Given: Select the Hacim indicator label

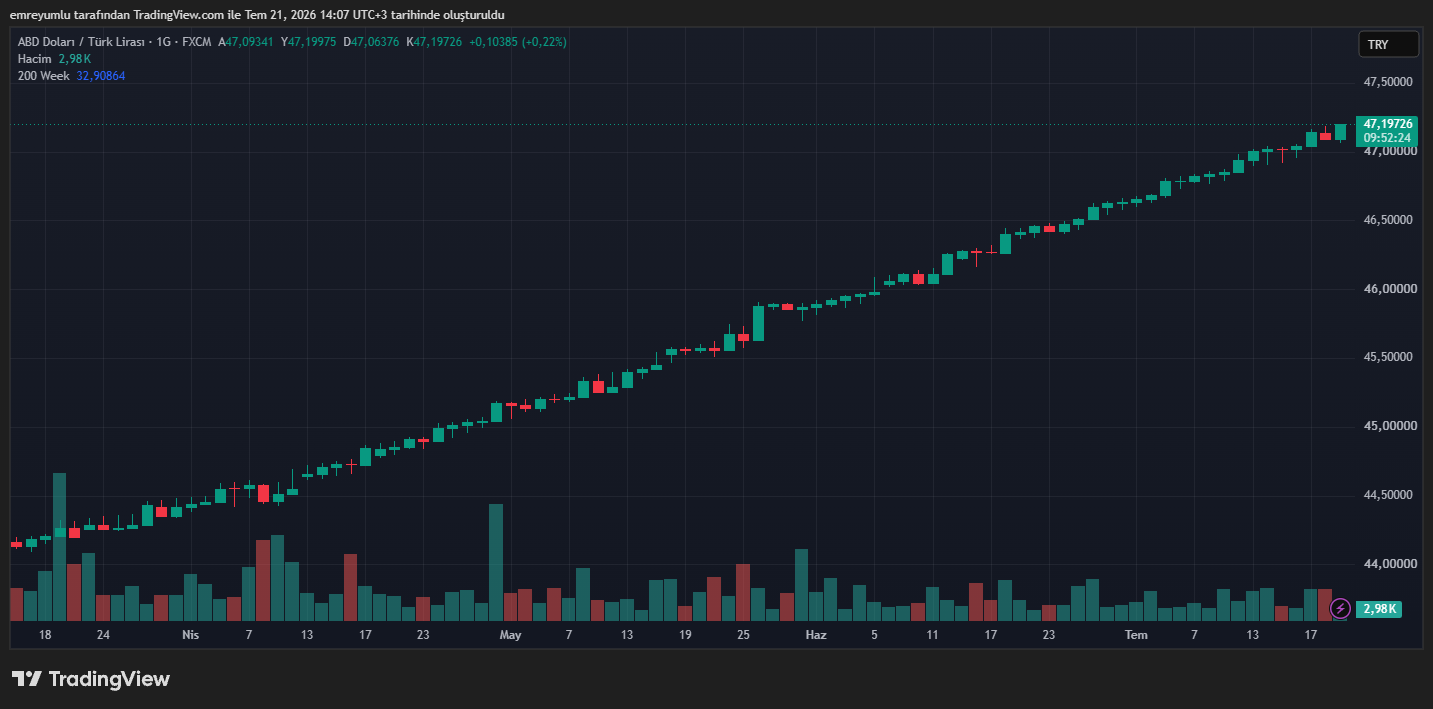Looking at the screenshot, I should click(35, 59).
